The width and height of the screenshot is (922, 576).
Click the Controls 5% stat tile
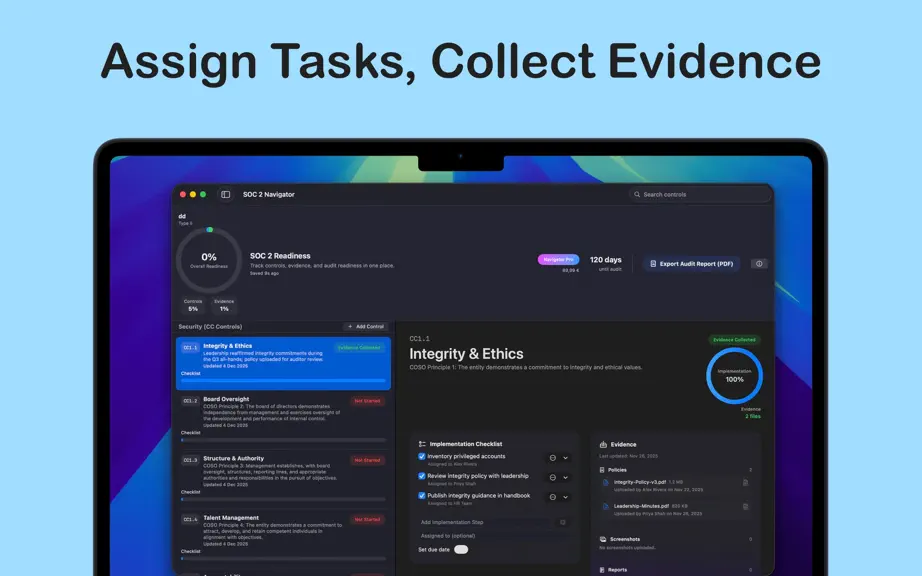[x=193, y=306]
